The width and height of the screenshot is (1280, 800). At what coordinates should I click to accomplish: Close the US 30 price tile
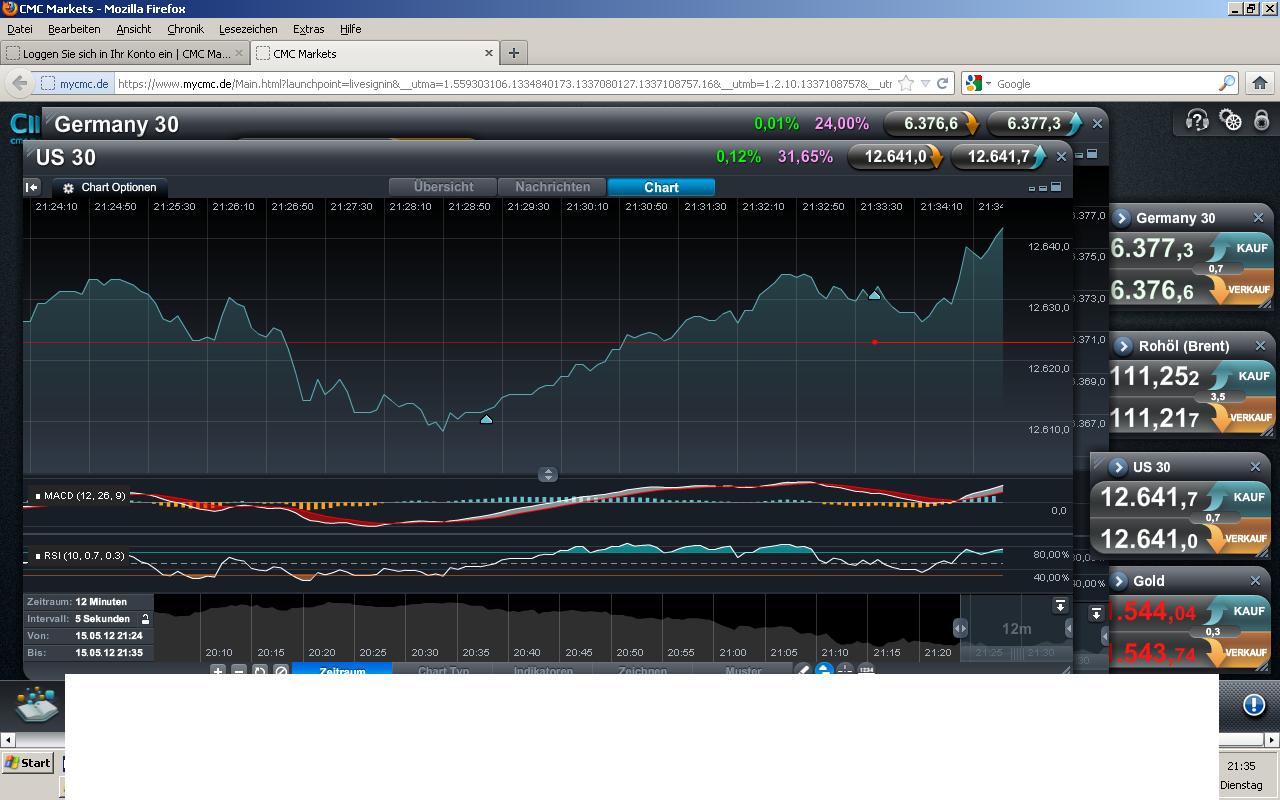click(x=1255, y=467)
